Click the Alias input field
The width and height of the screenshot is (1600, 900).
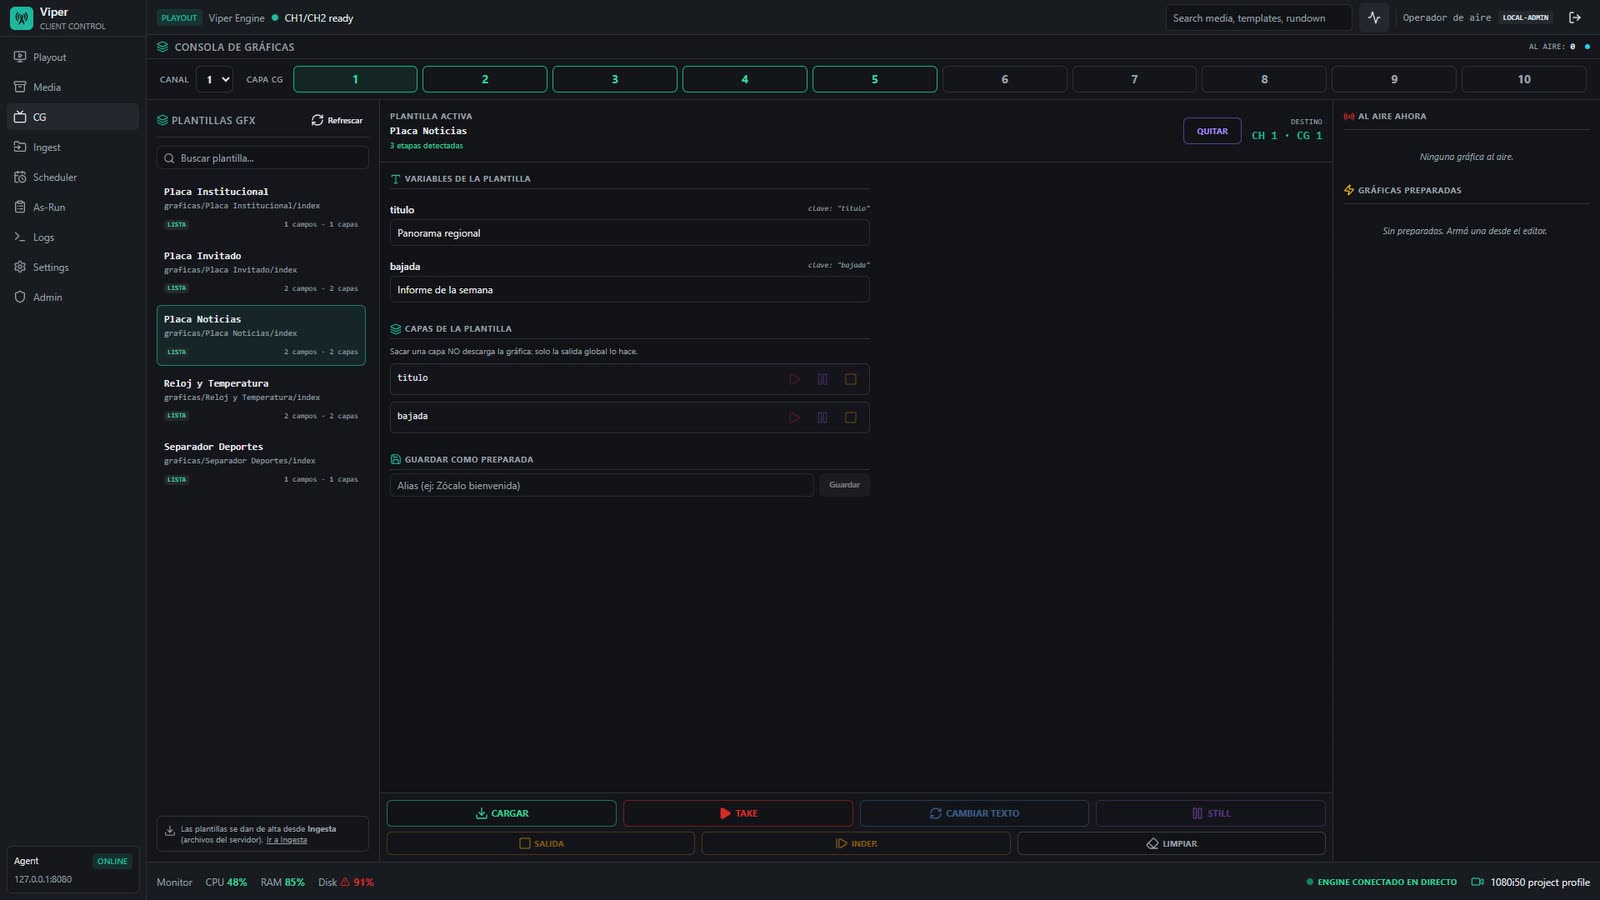[602, 485]
